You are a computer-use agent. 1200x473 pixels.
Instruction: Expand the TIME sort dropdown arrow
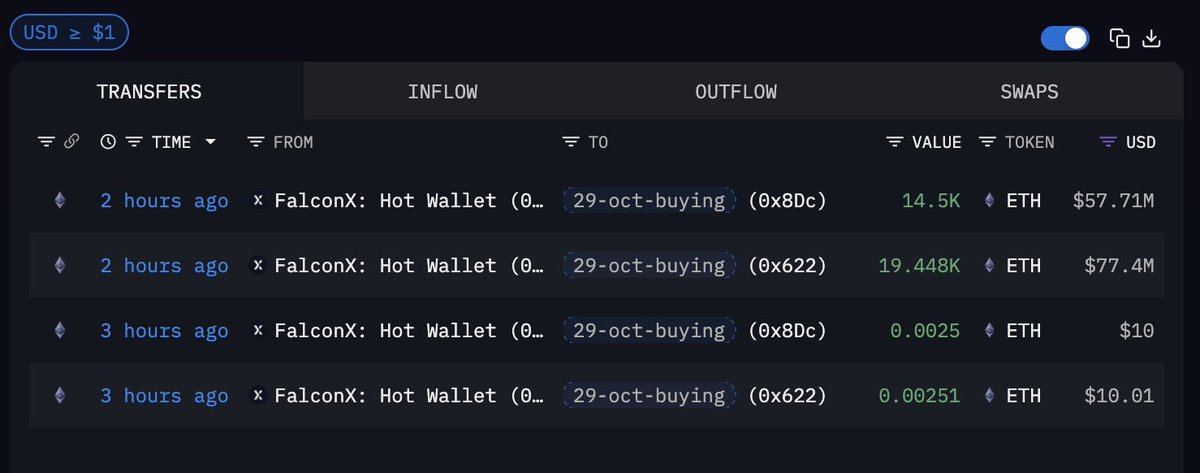(x=210, y=142)
